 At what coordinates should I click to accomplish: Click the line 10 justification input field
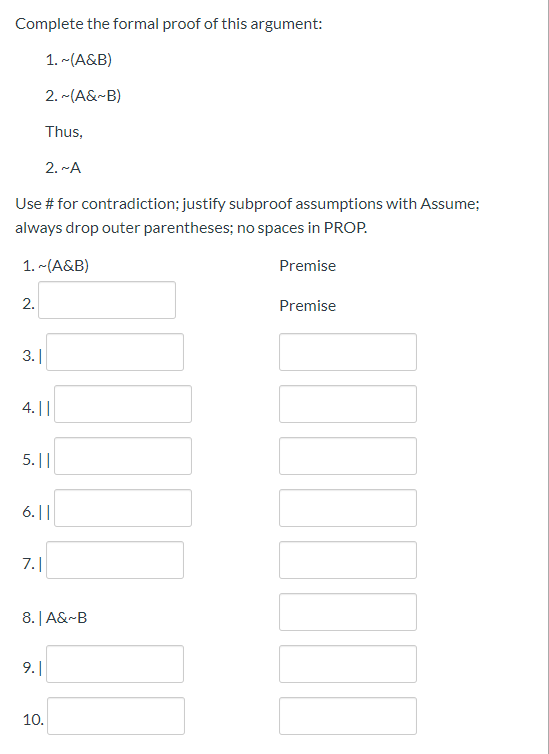coord(348,716)
